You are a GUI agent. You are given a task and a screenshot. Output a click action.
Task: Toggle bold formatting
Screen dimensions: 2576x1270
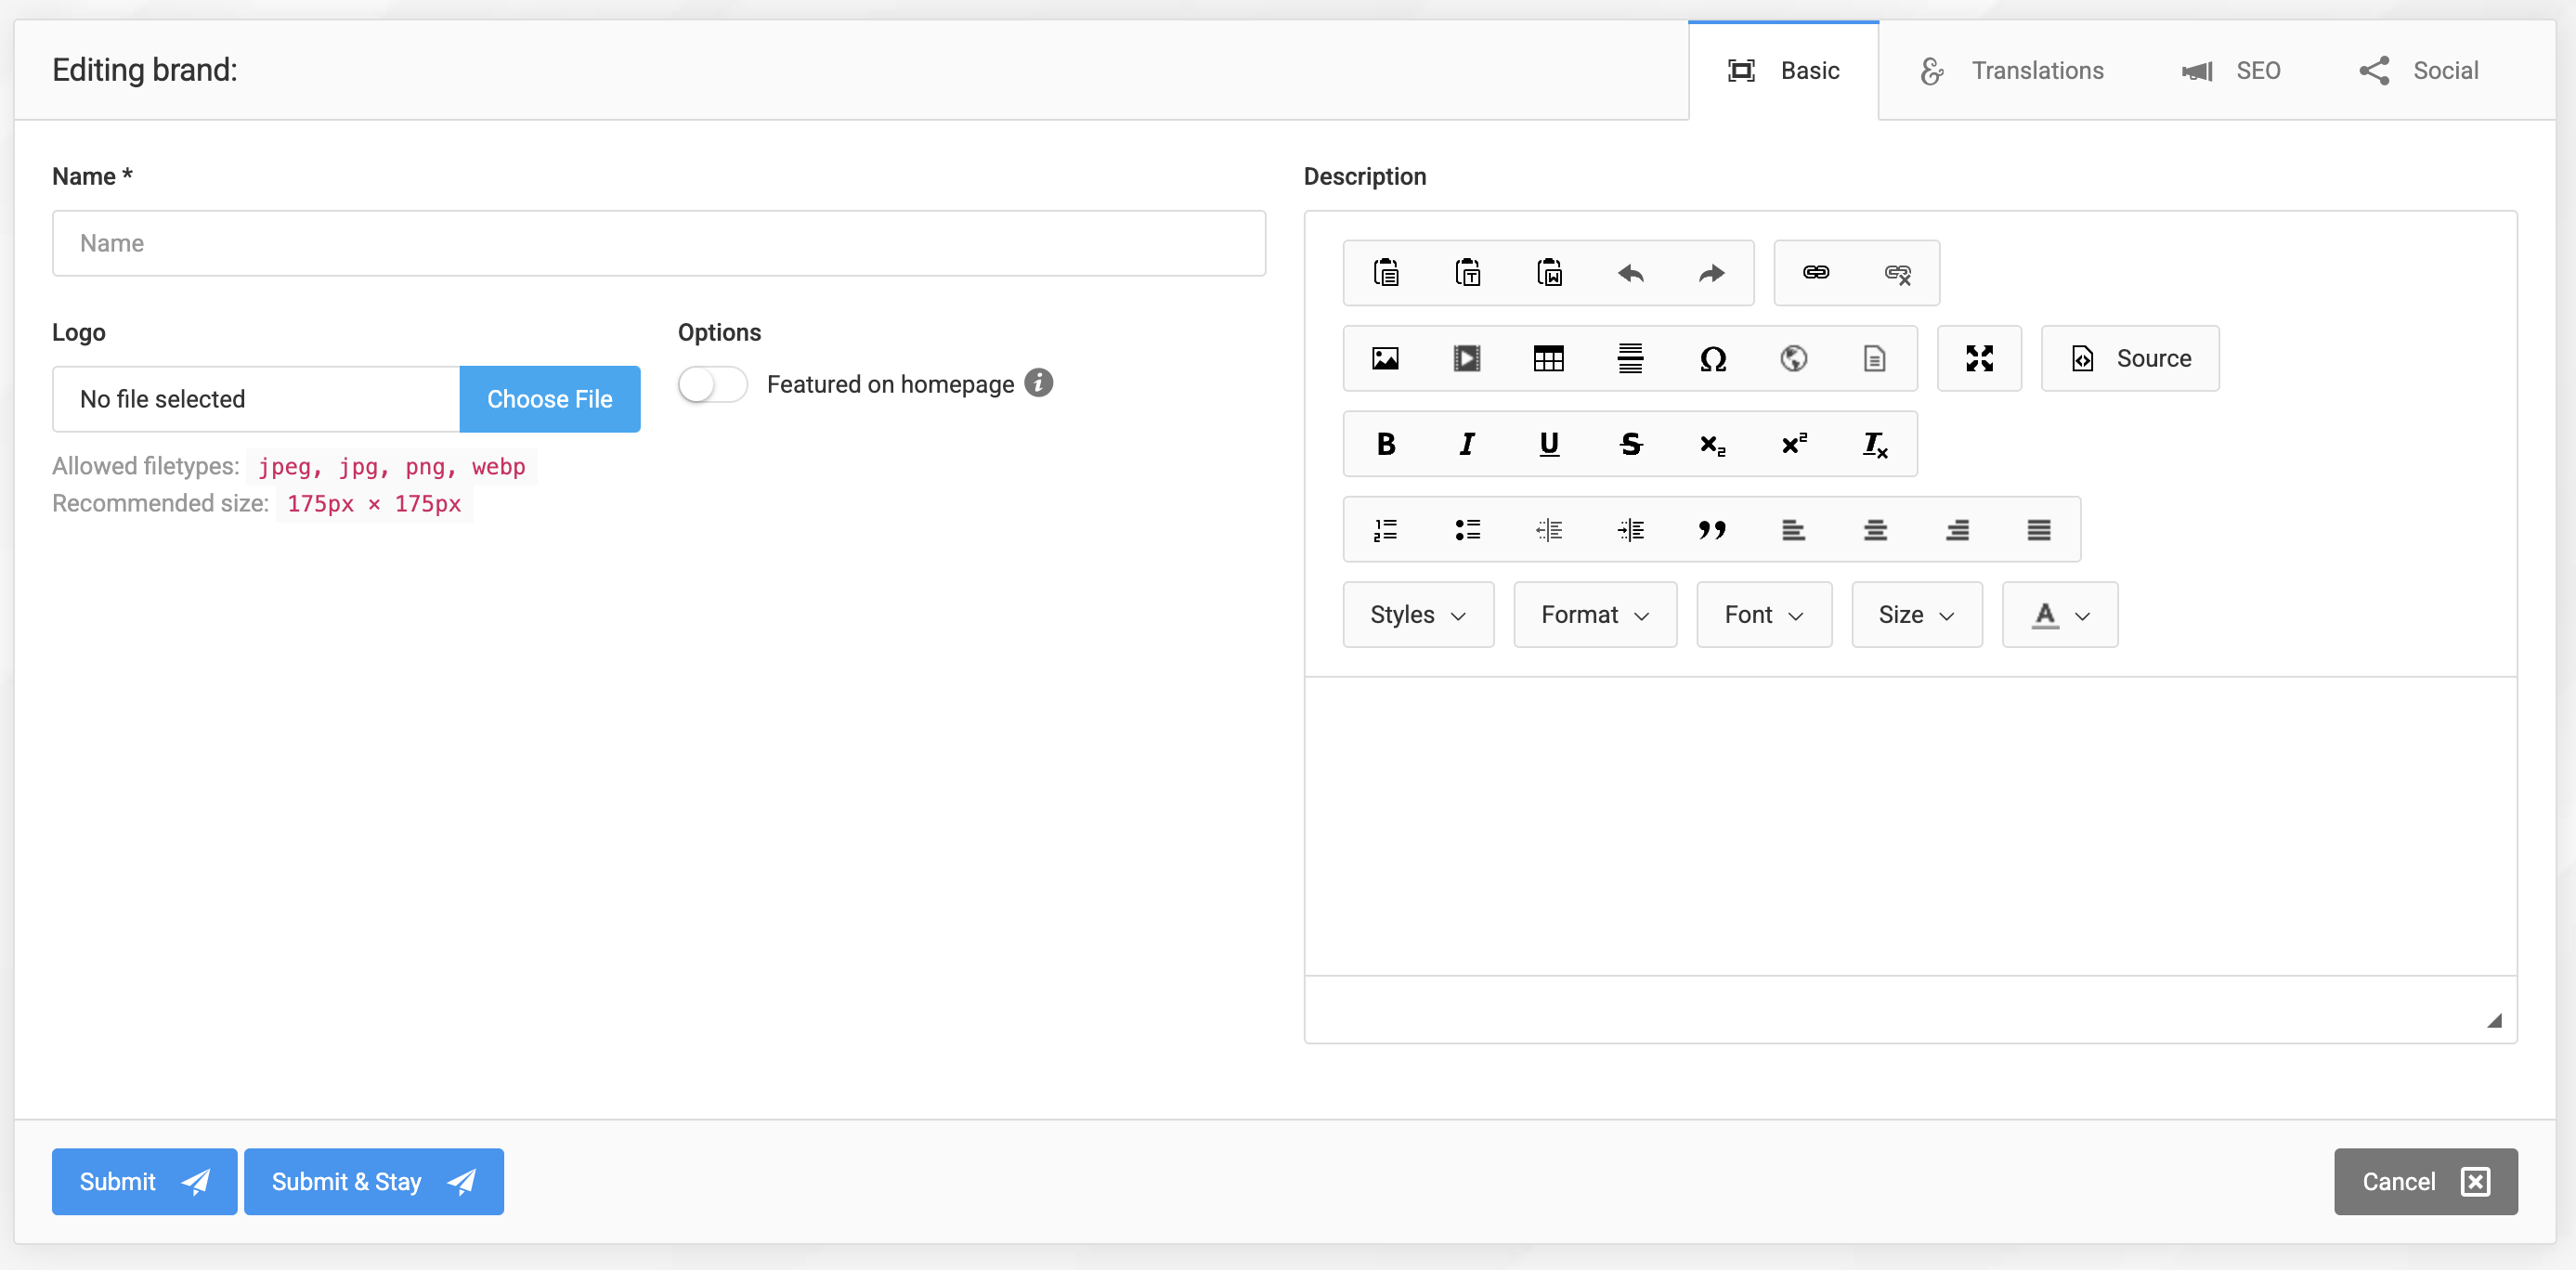coord(1385,444)
